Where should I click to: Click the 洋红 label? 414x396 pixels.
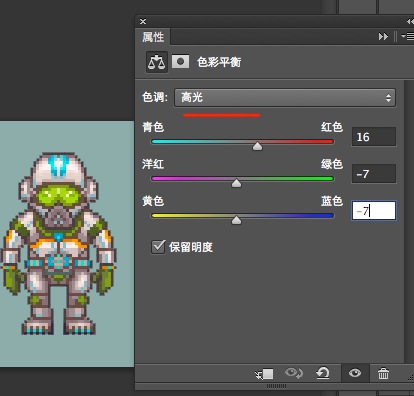(x=153, y=164)
